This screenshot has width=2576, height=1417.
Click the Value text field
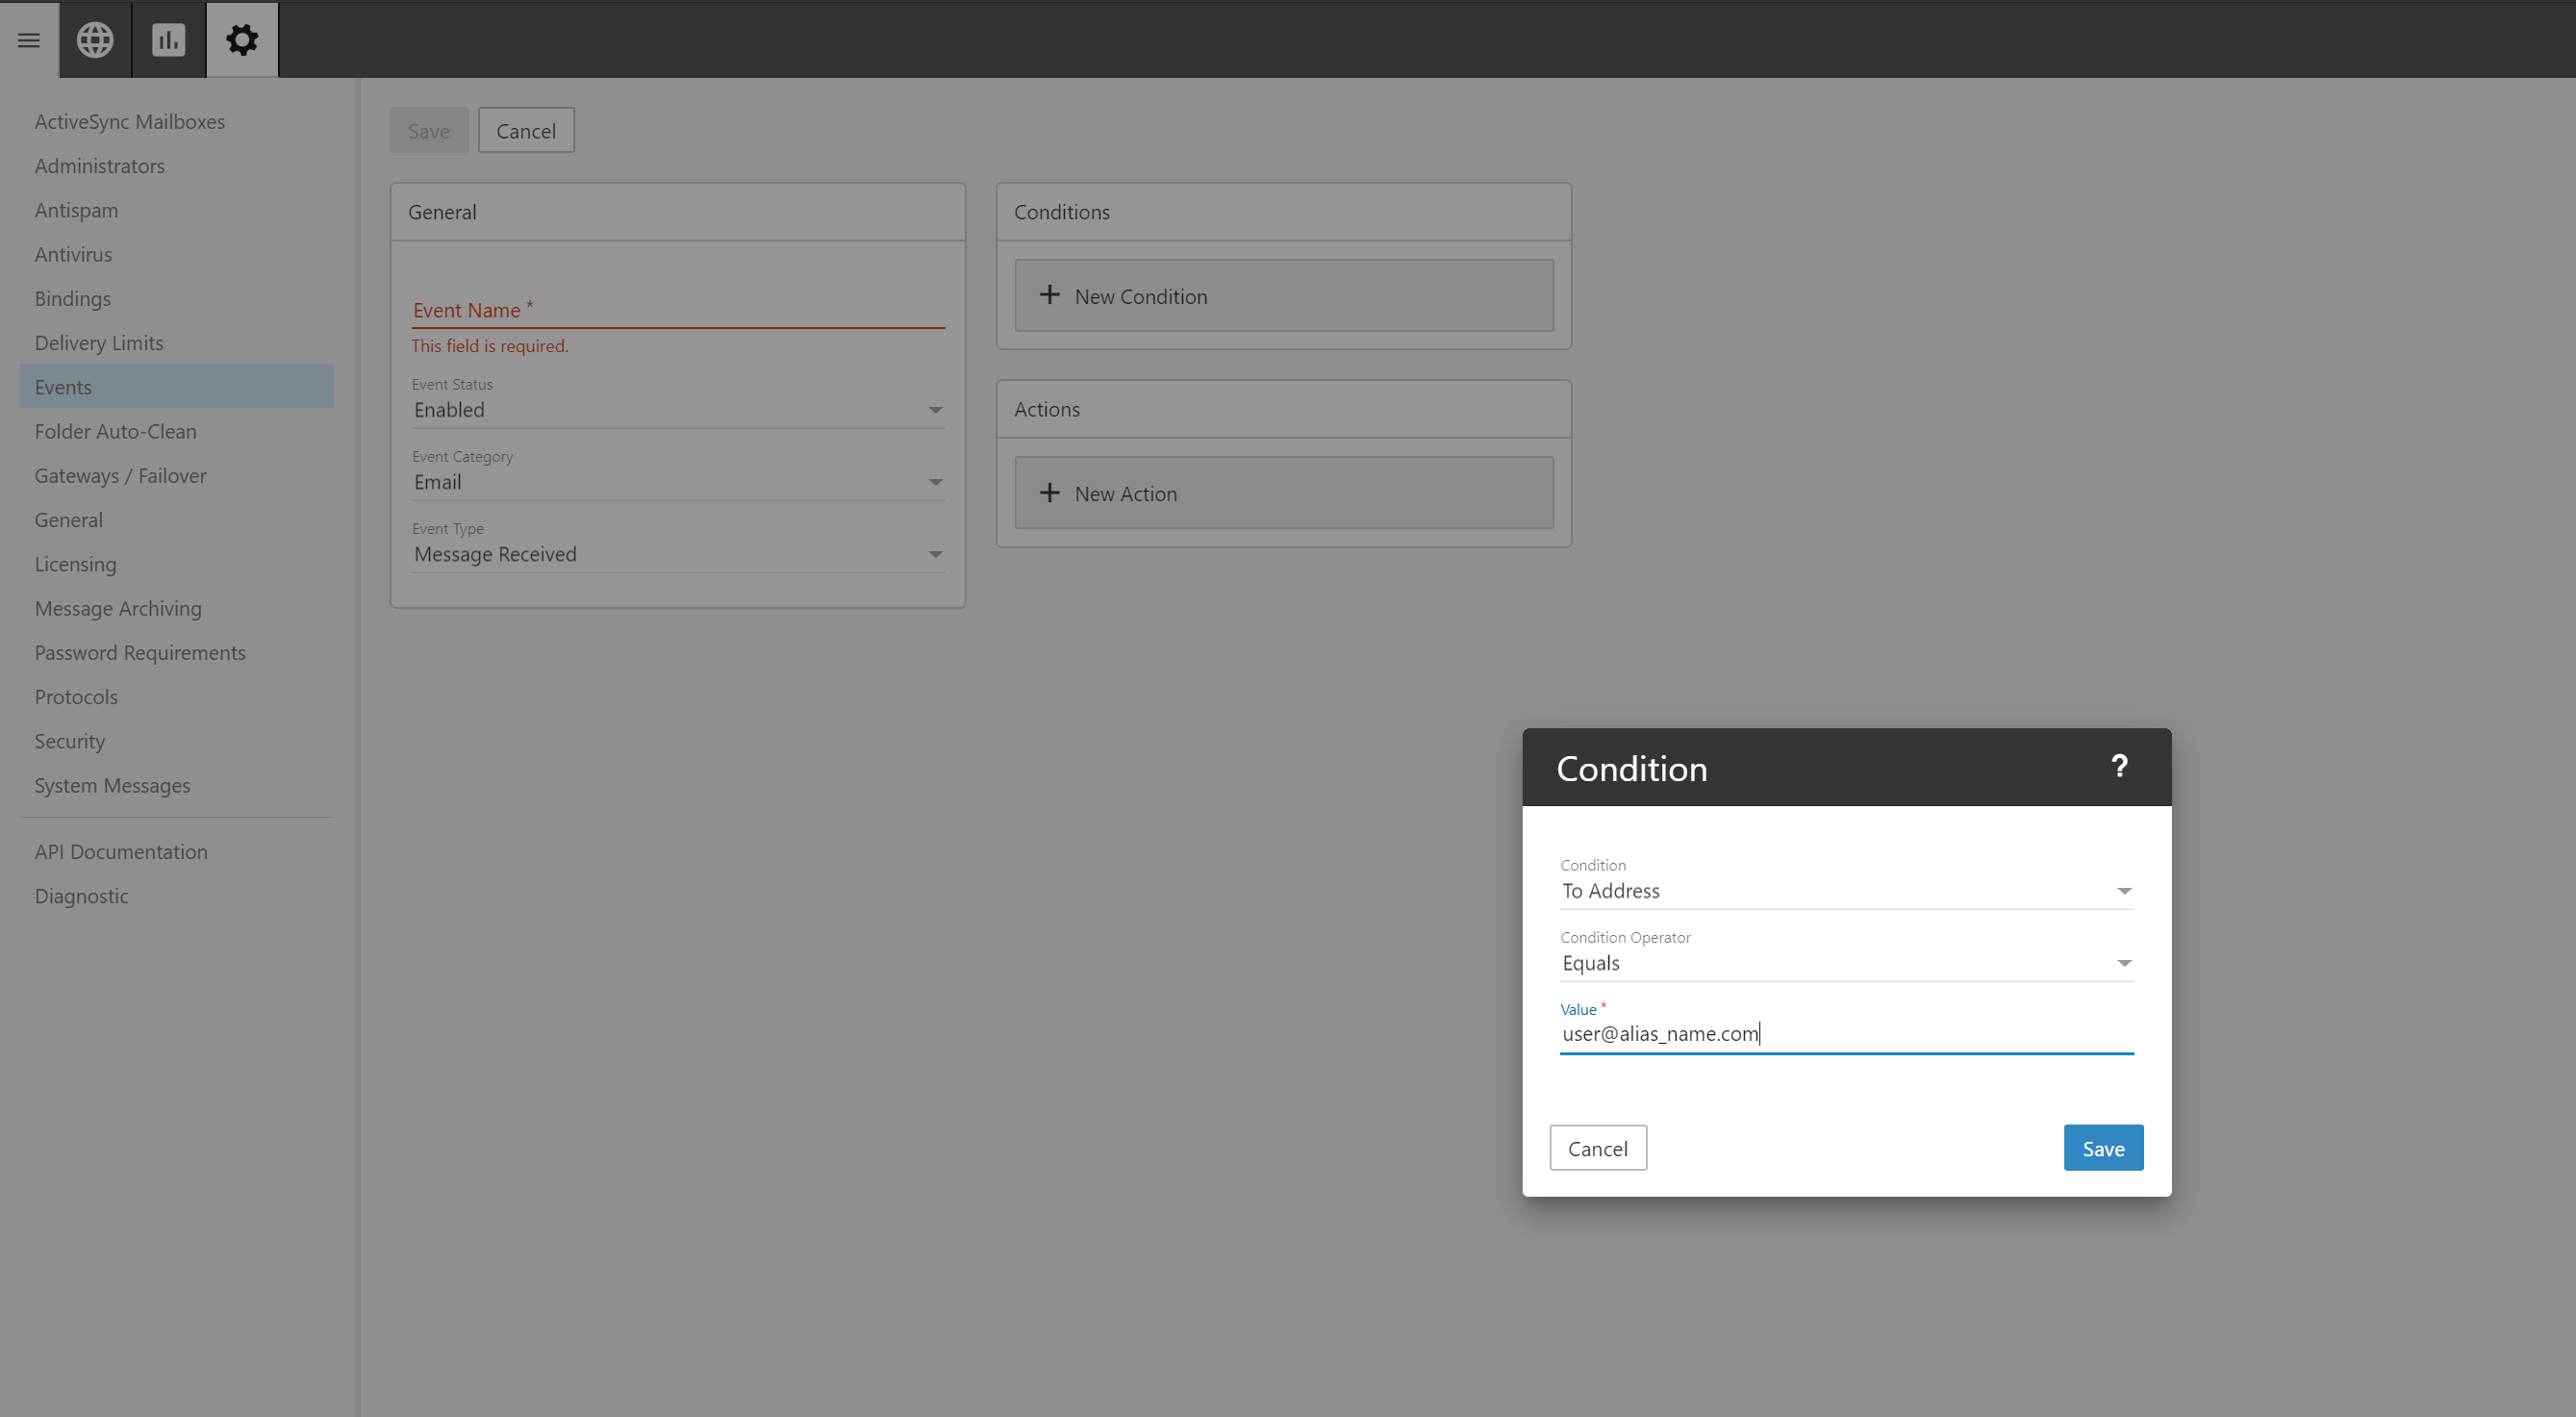point(1846,1034)
